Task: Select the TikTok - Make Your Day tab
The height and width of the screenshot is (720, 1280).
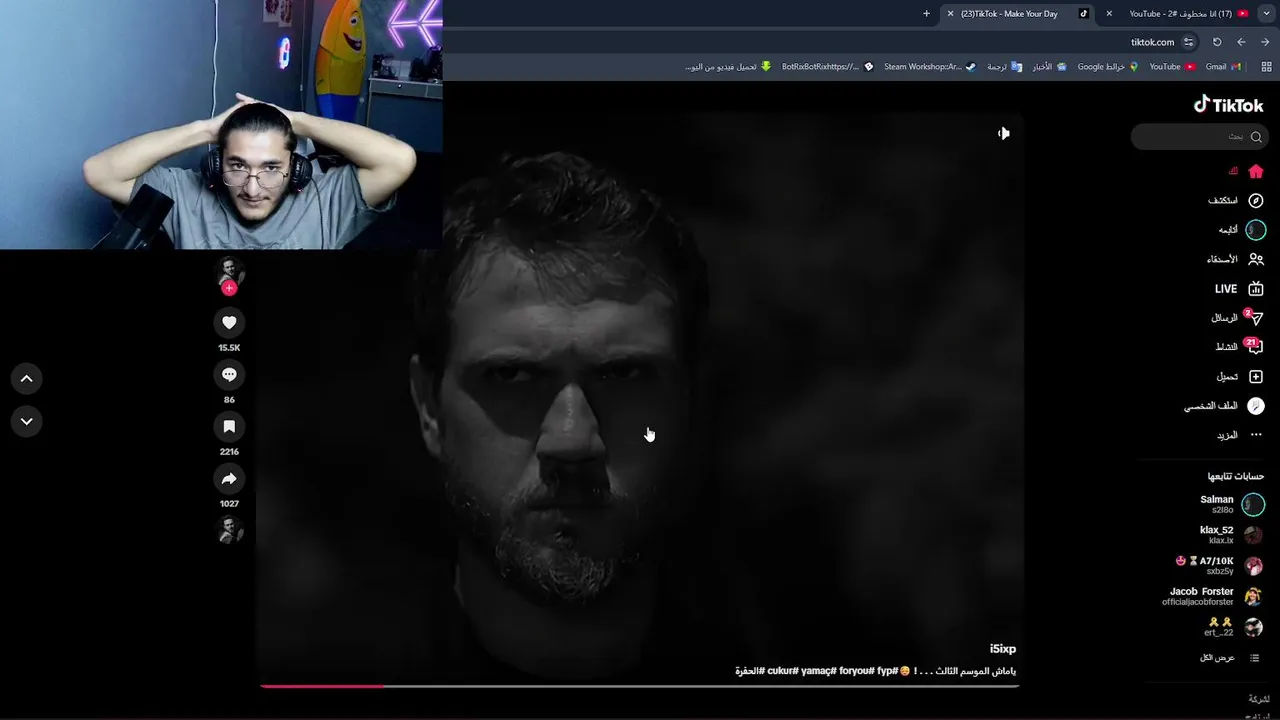Action: coord(1018,14)
